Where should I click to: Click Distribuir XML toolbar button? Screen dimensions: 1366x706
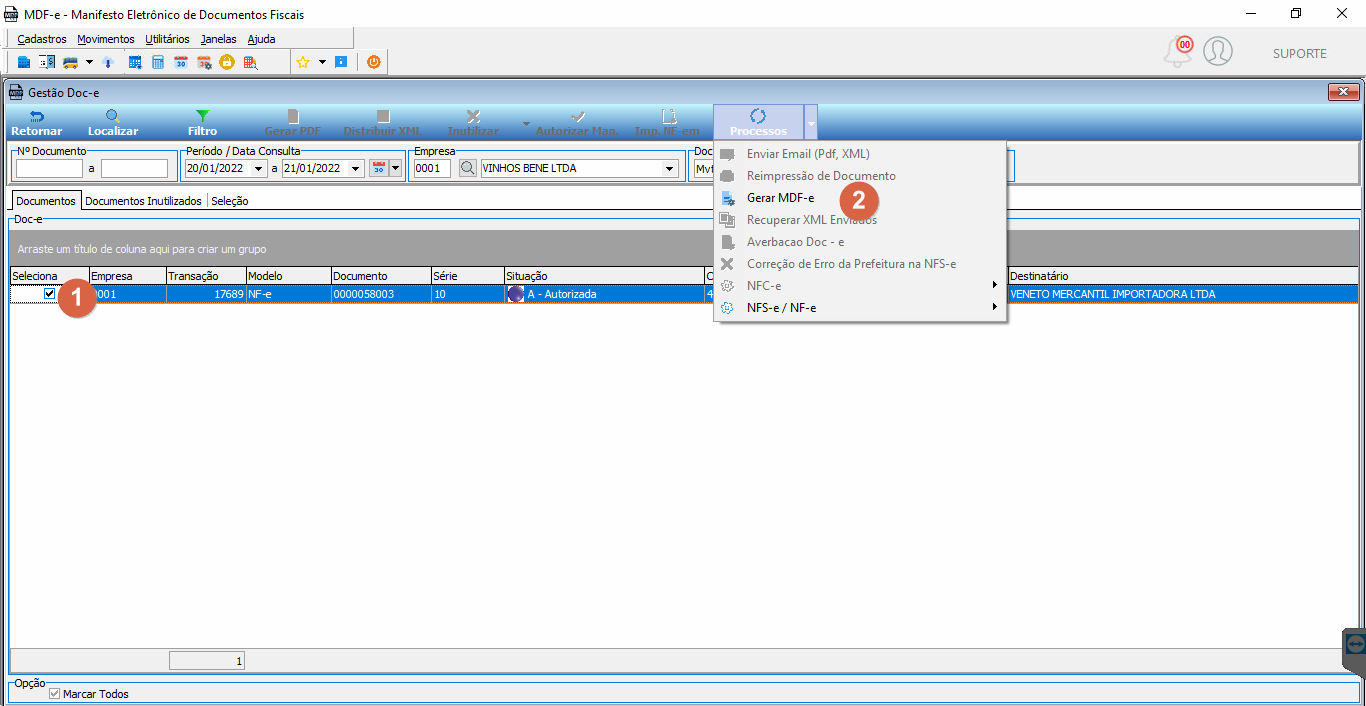382,123
